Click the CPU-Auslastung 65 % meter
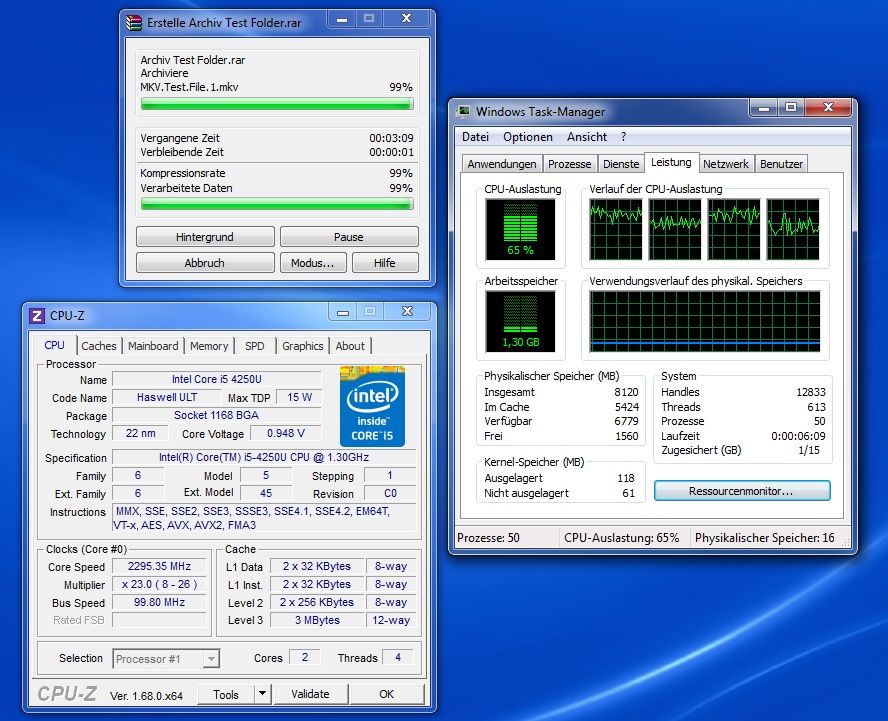Screen dimensions: 888x721 tap(520, 229)
